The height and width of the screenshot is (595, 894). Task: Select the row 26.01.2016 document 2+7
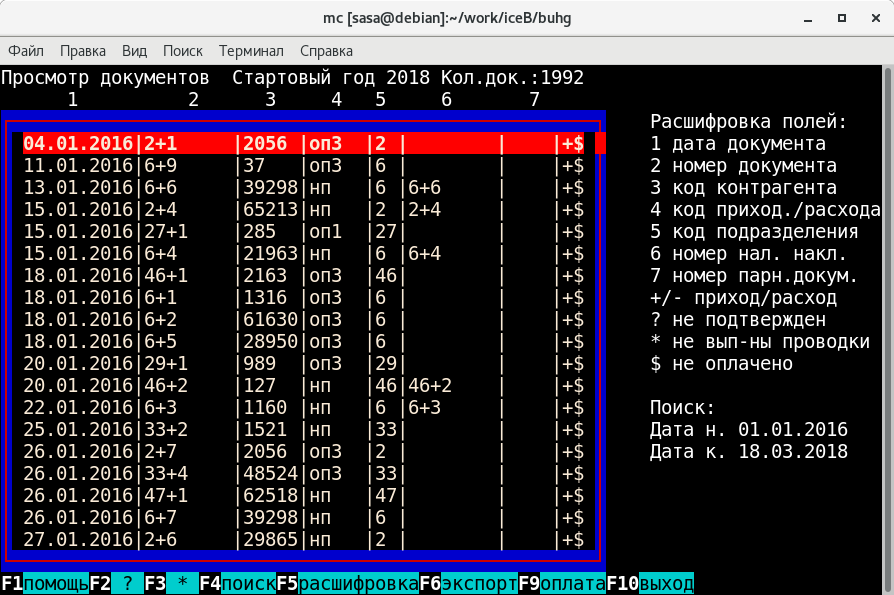(x=303, y=451)
